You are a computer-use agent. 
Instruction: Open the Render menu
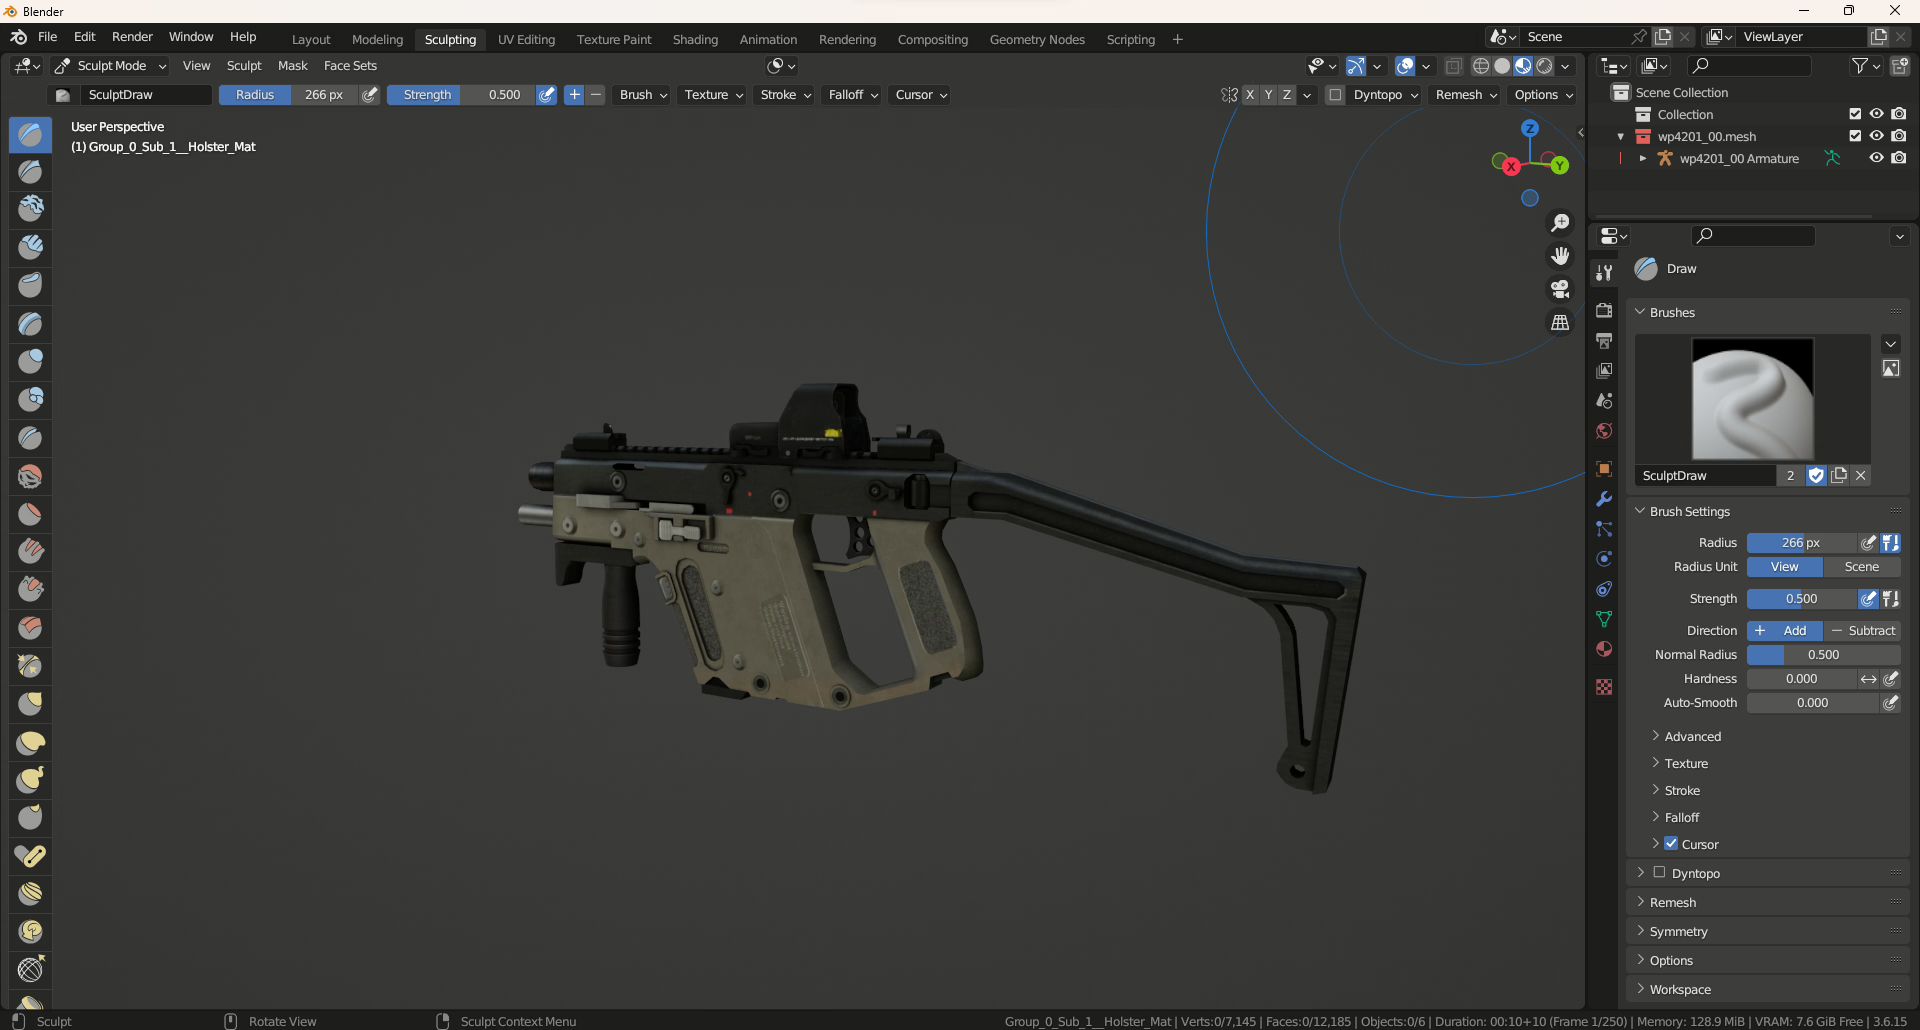pyautogui.click(x=132, y=37)
